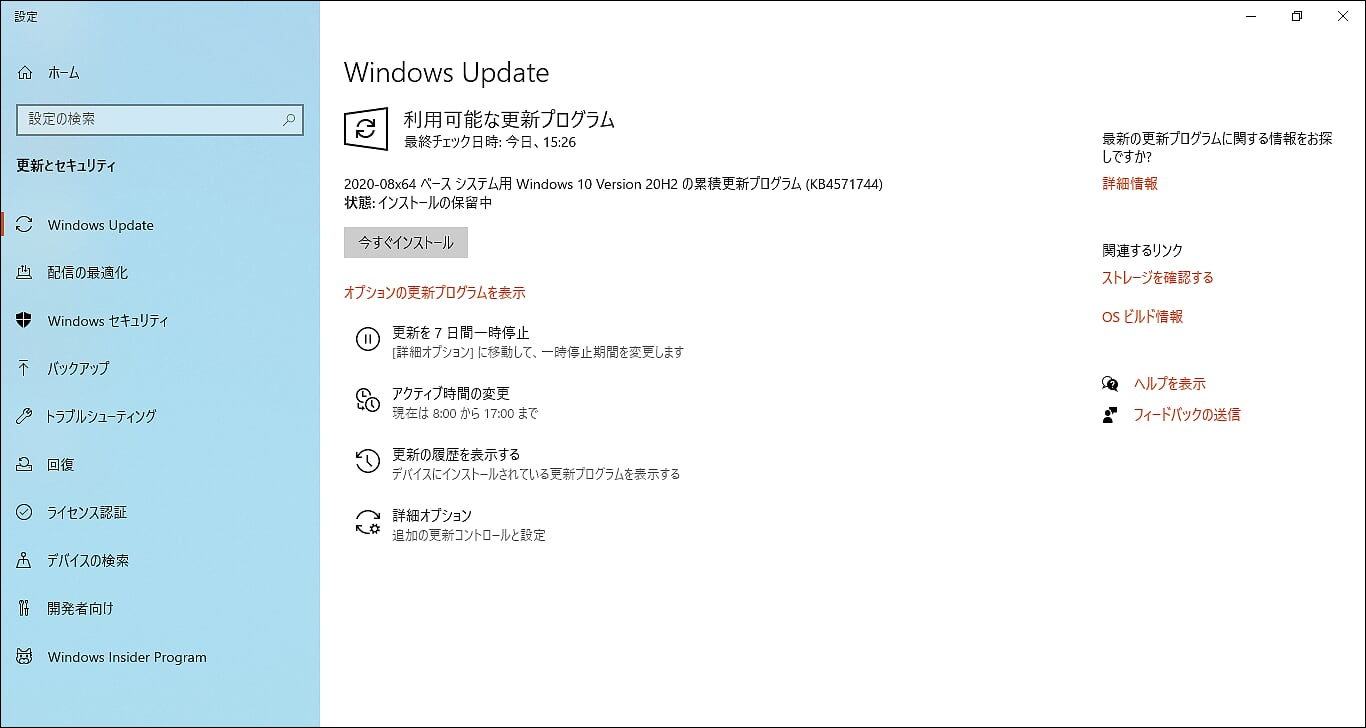Open Windows セキュリティ shield icon

point(25,321)
